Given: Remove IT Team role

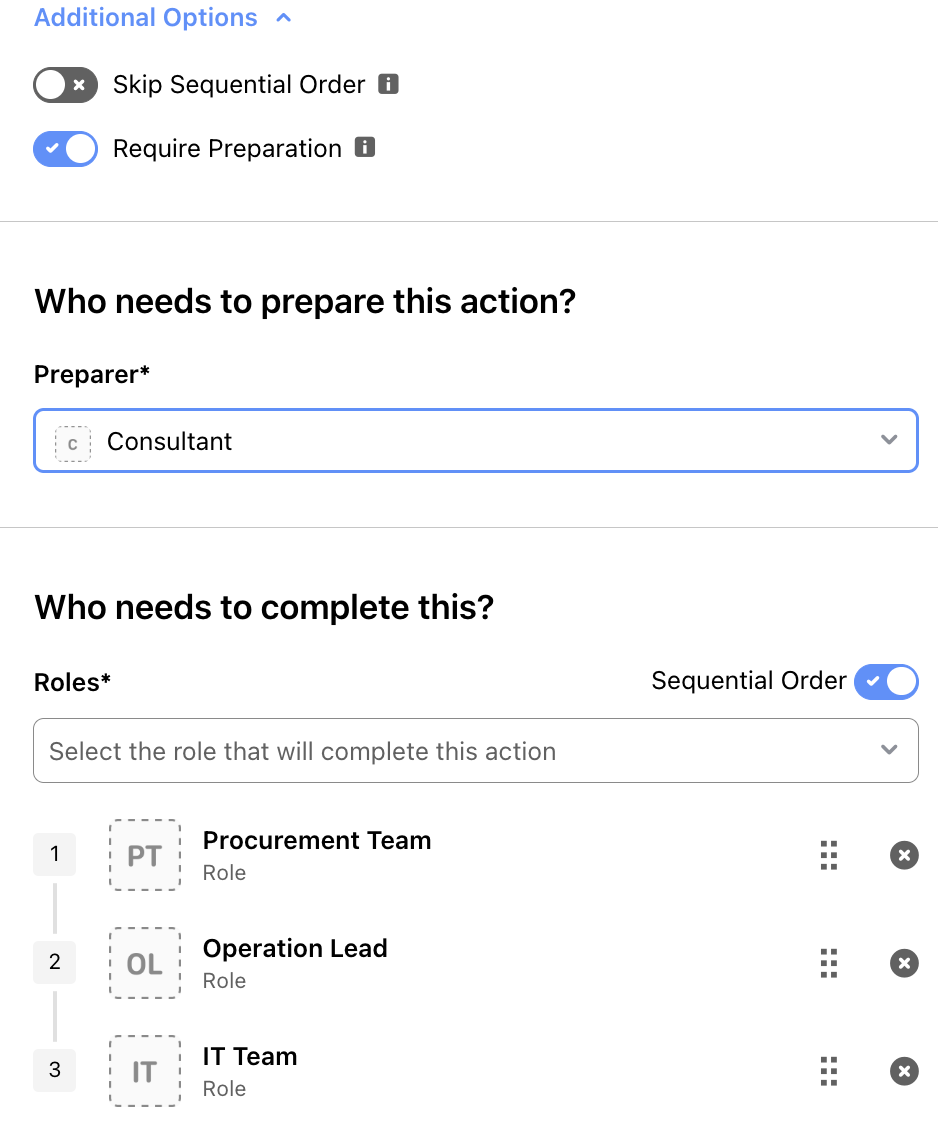Looking at the screenshot, I should 904,1071.
